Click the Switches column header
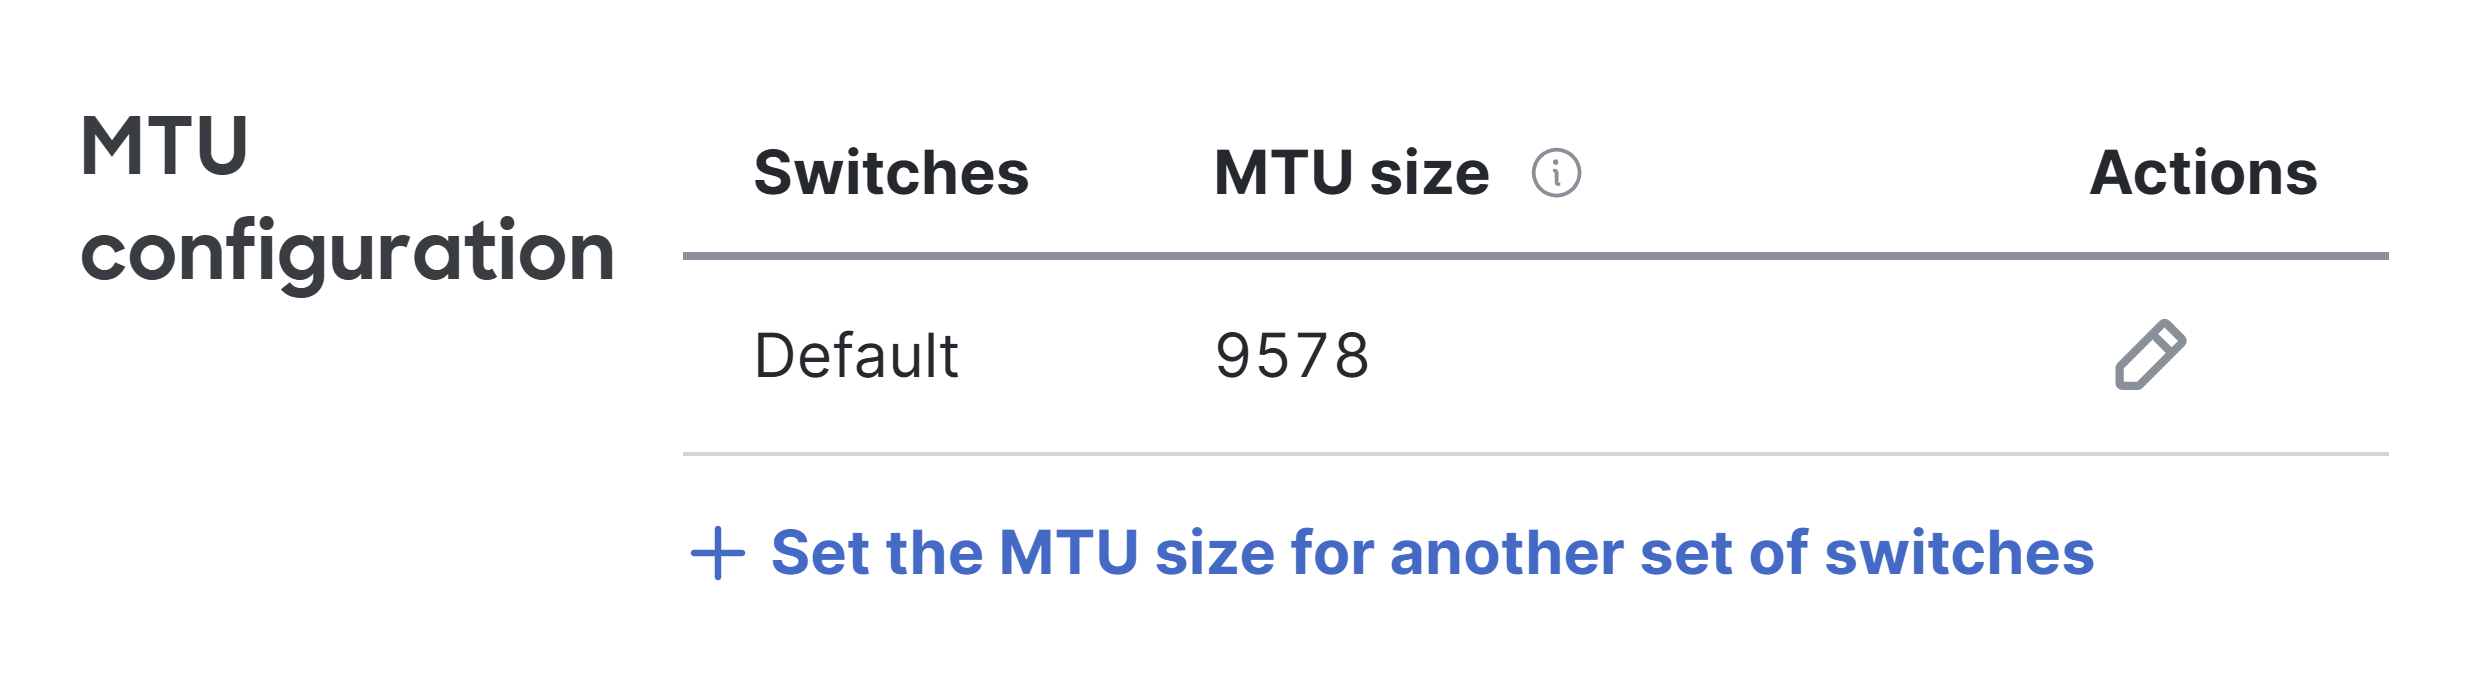This screenshot has height=685, width=2474. (891, 173)
